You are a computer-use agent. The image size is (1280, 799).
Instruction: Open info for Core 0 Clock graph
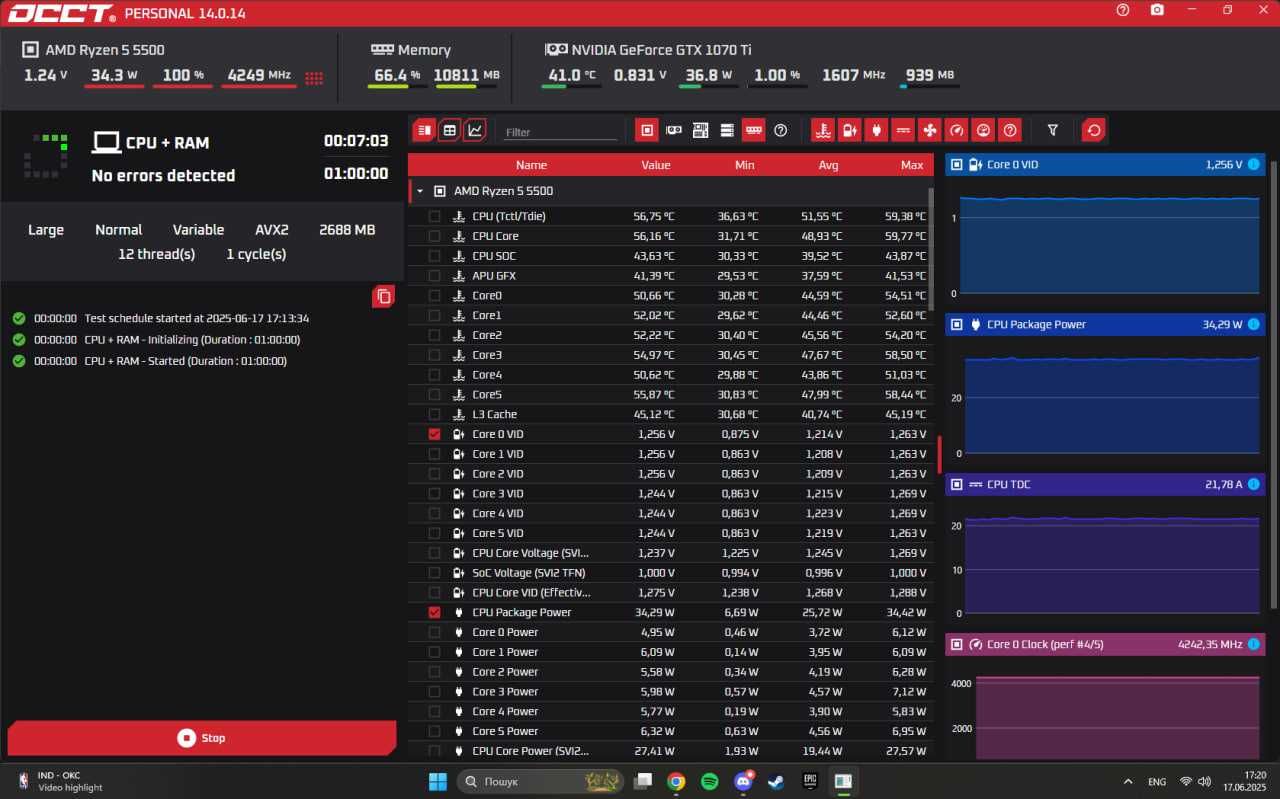point(1254,644)
